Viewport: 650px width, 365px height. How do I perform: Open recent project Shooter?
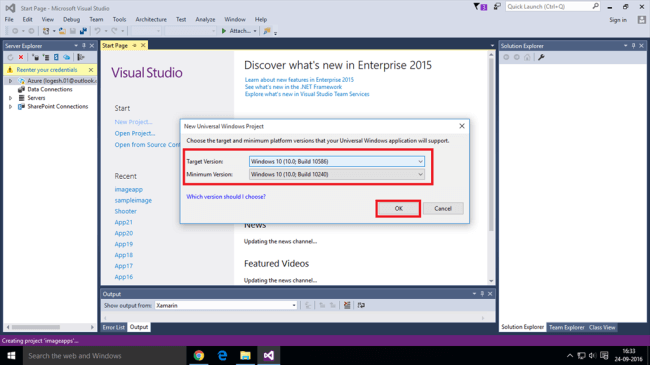tap(125, 211)
